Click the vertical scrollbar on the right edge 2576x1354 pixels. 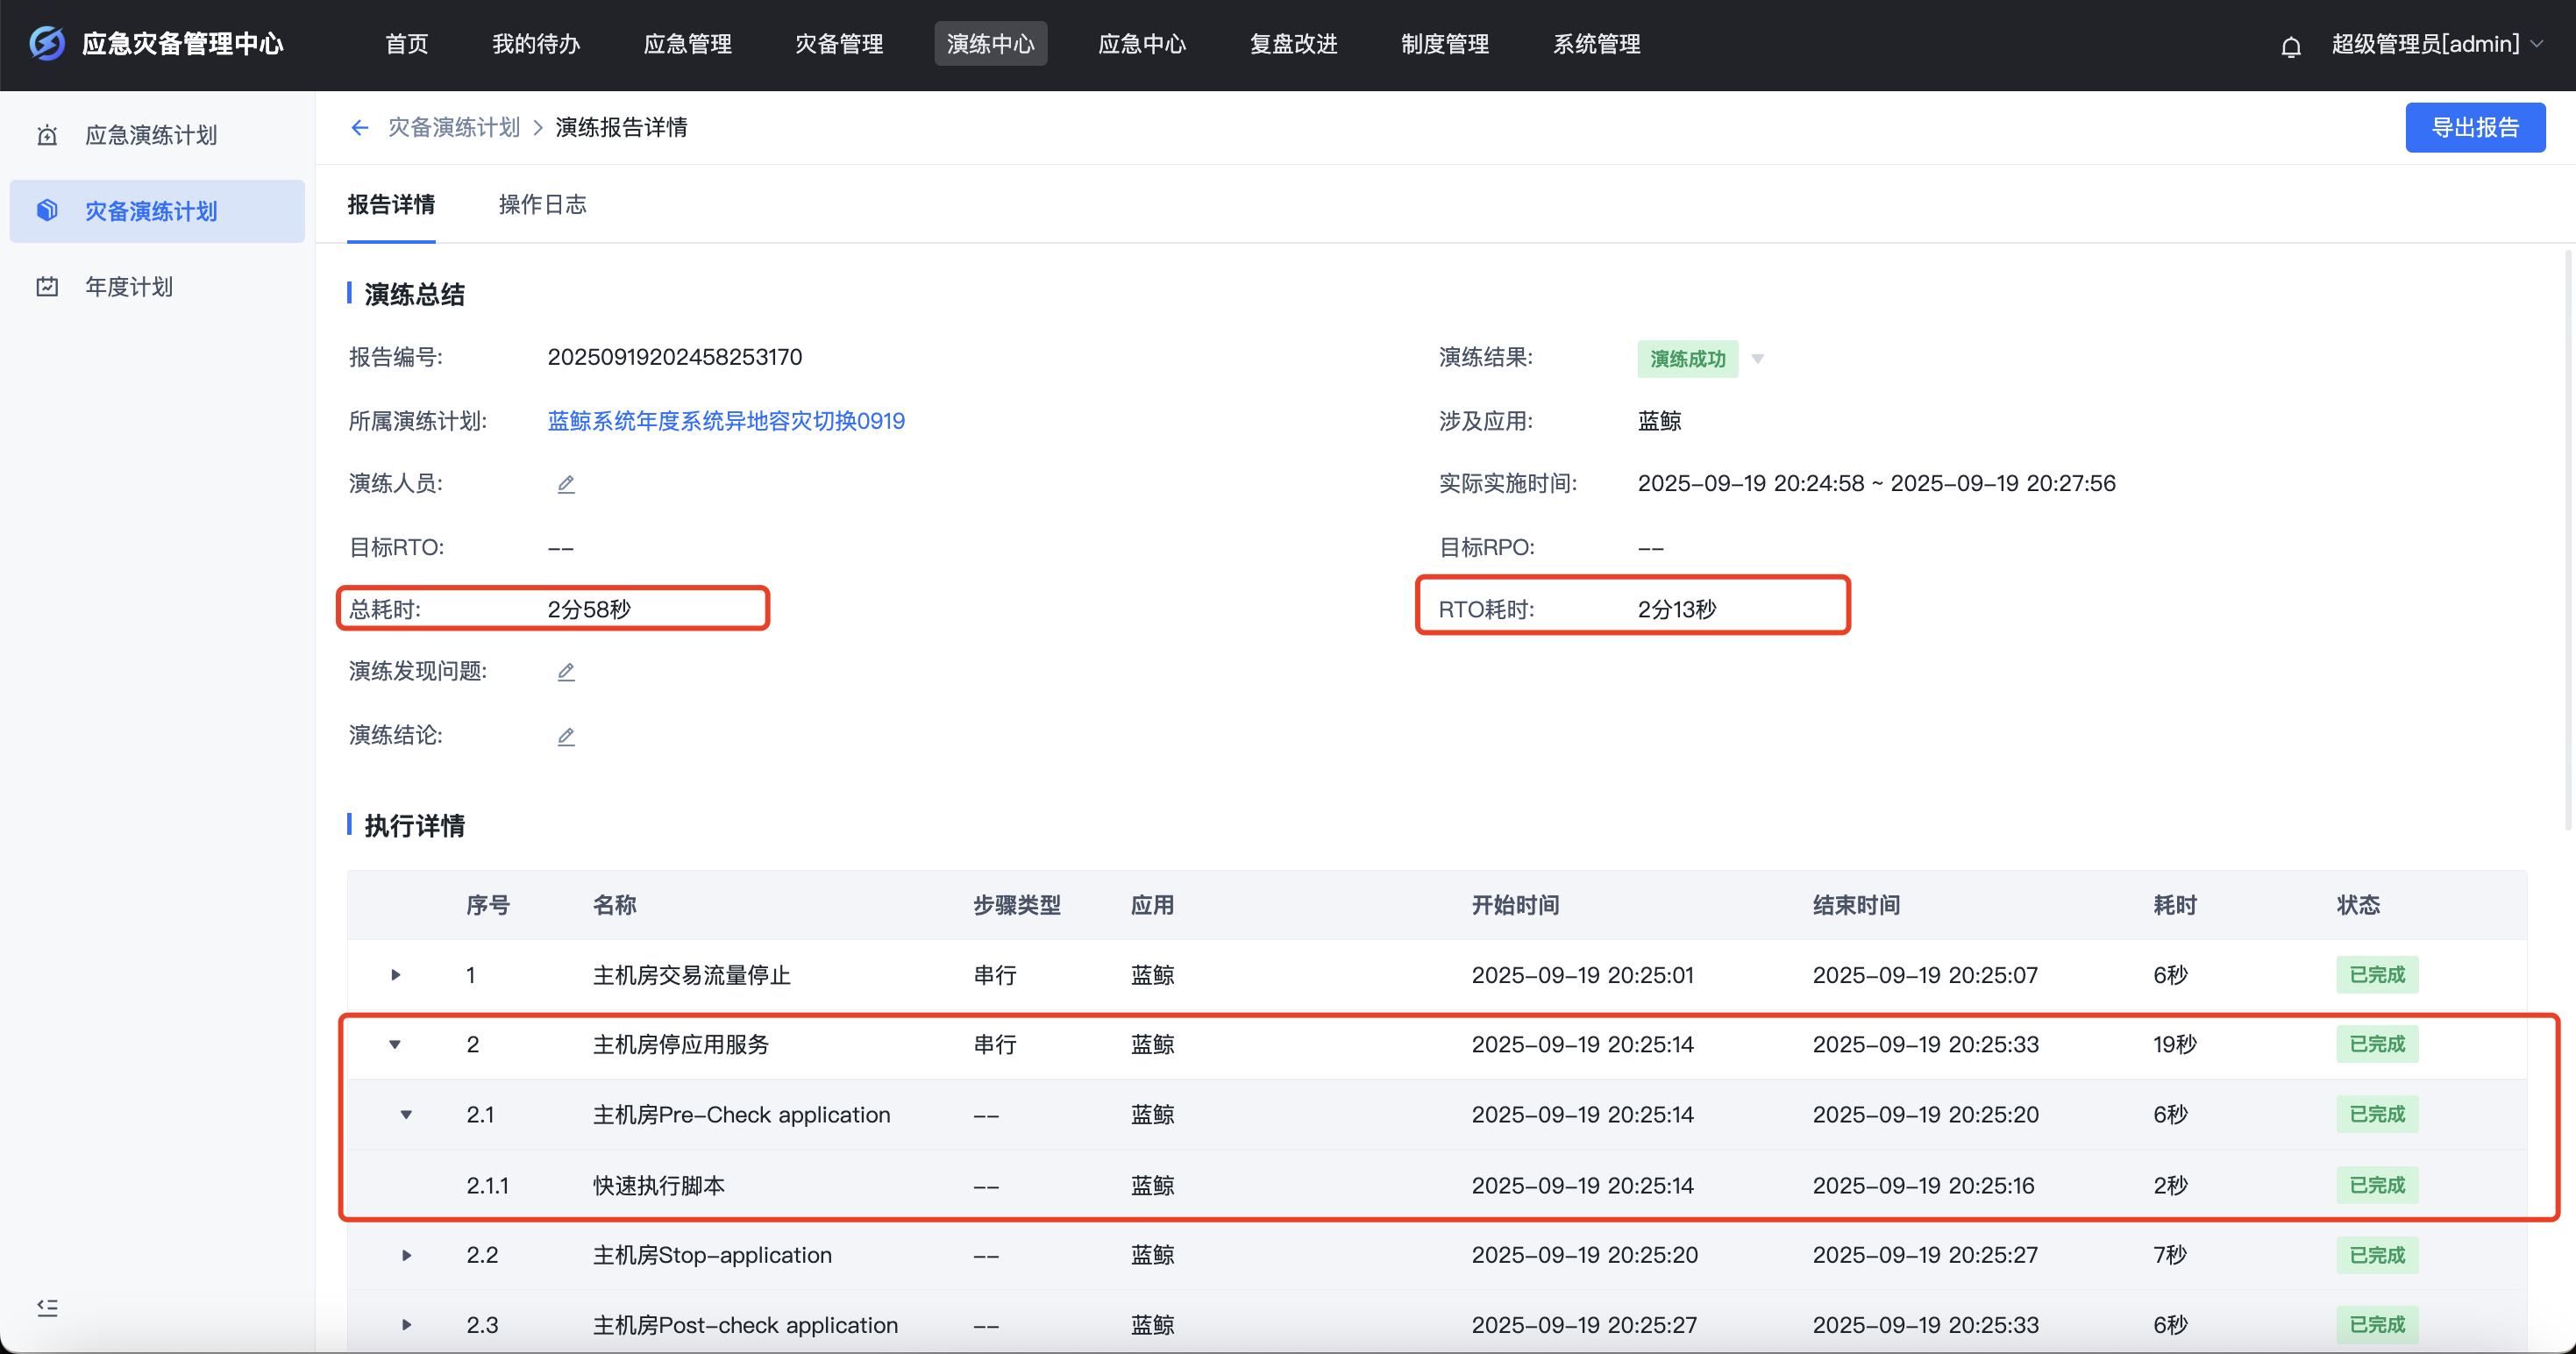[x=2567, y=540]
